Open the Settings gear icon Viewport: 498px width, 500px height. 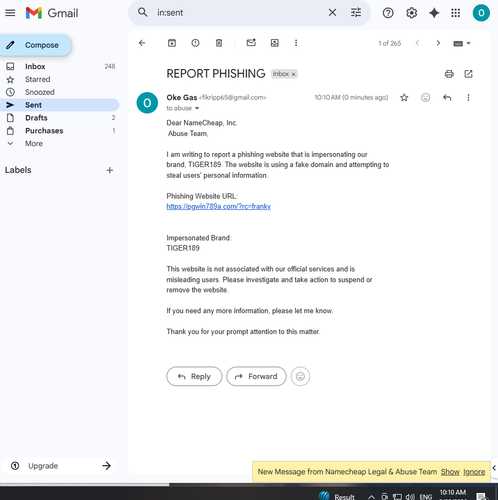tap(411, 13)
